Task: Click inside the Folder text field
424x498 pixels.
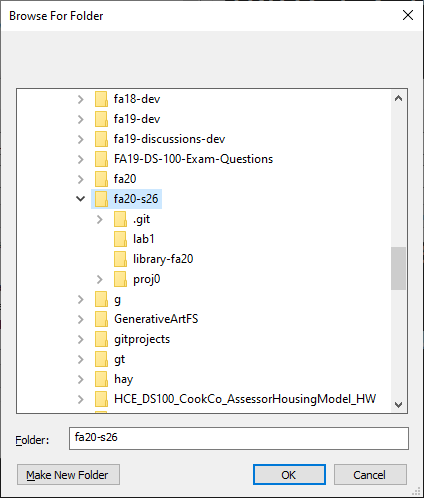Action: (239, 438)
